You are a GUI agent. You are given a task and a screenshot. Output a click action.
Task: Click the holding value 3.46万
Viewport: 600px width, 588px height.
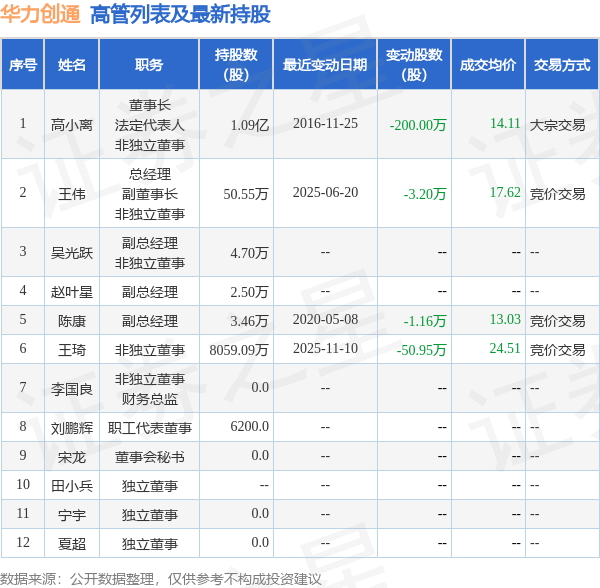click(249, 321)
